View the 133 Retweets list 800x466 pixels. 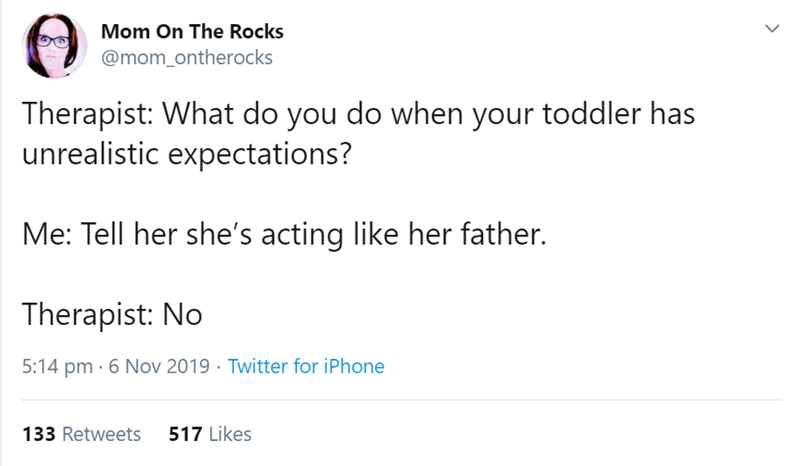click(x=81, y=434)
